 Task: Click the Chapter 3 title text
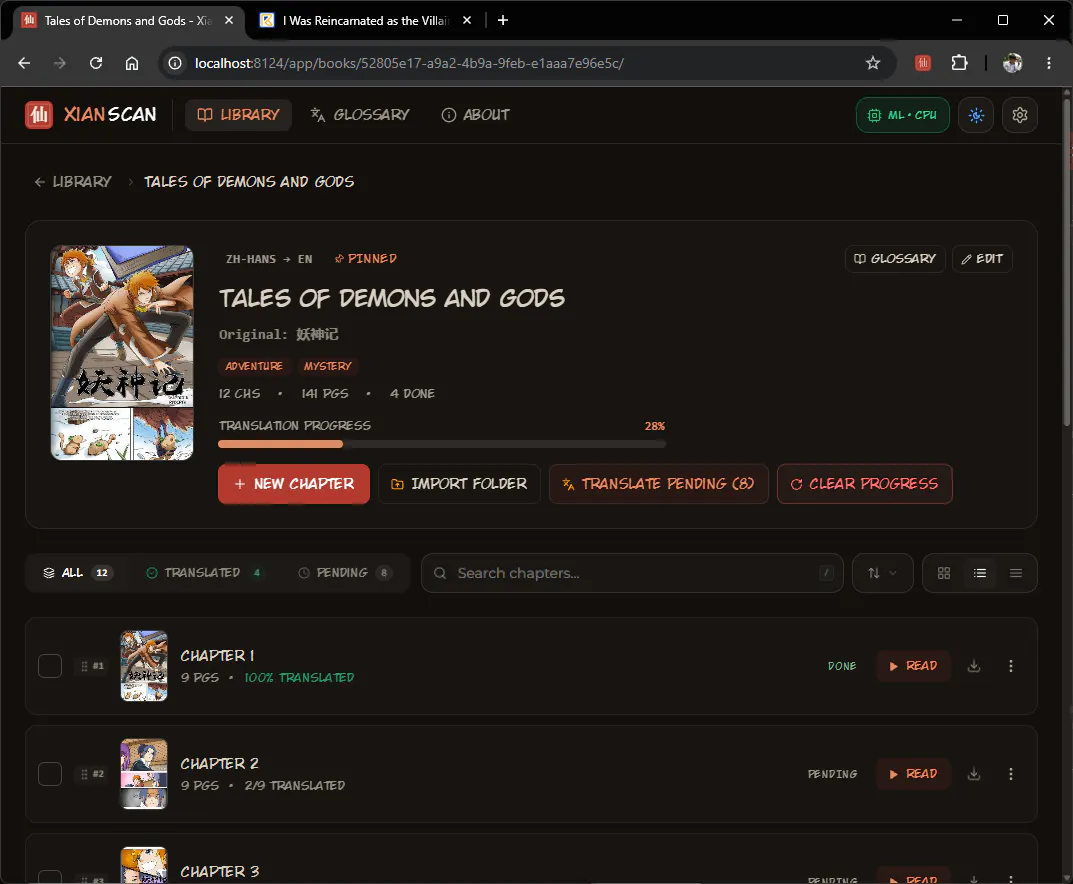pos(220,872)
